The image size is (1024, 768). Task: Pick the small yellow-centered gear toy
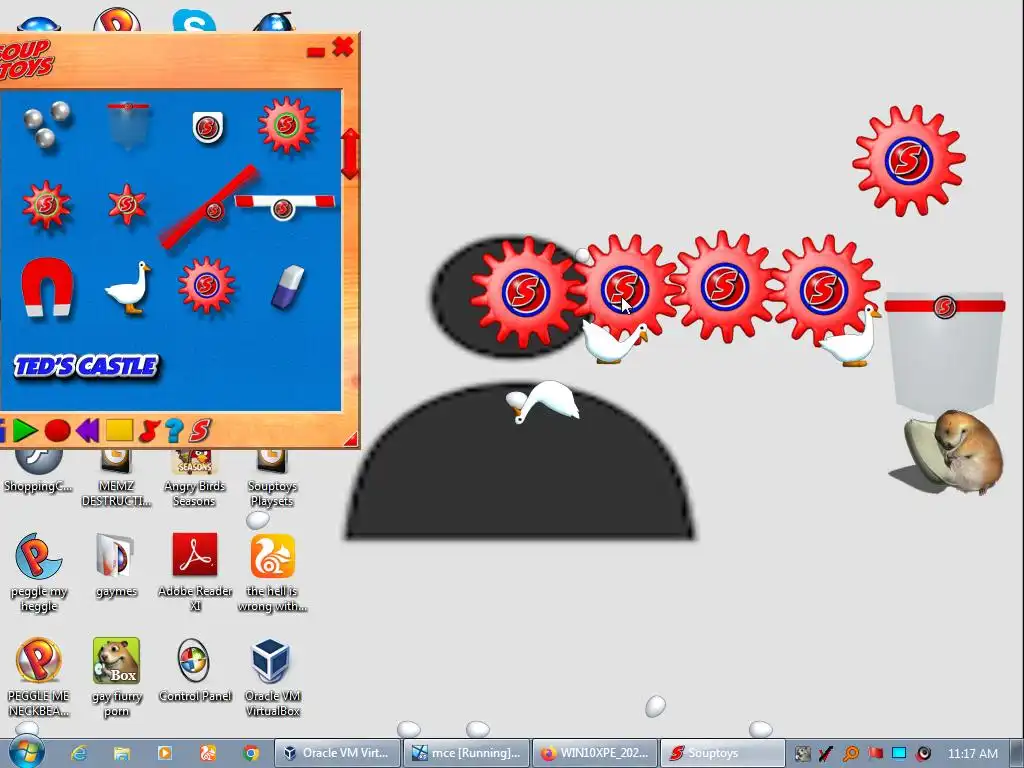coord(46,204)
